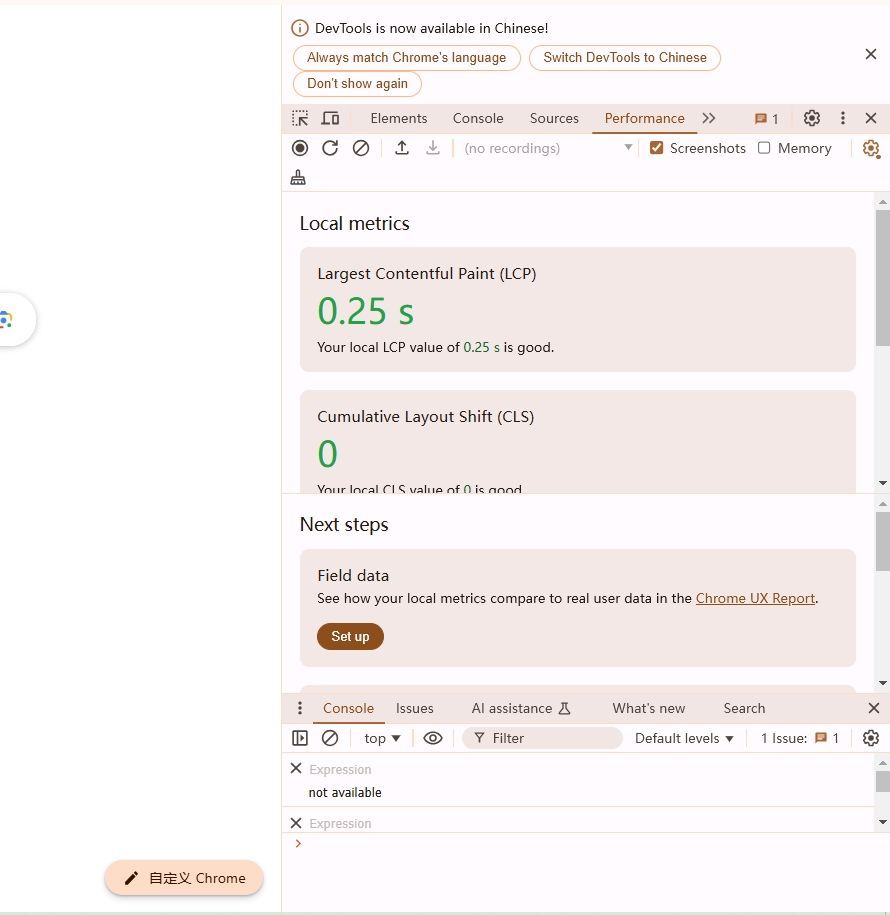Screen dimensions: 890x915
Task: Select the Performance tab
Action: (644, 118)
